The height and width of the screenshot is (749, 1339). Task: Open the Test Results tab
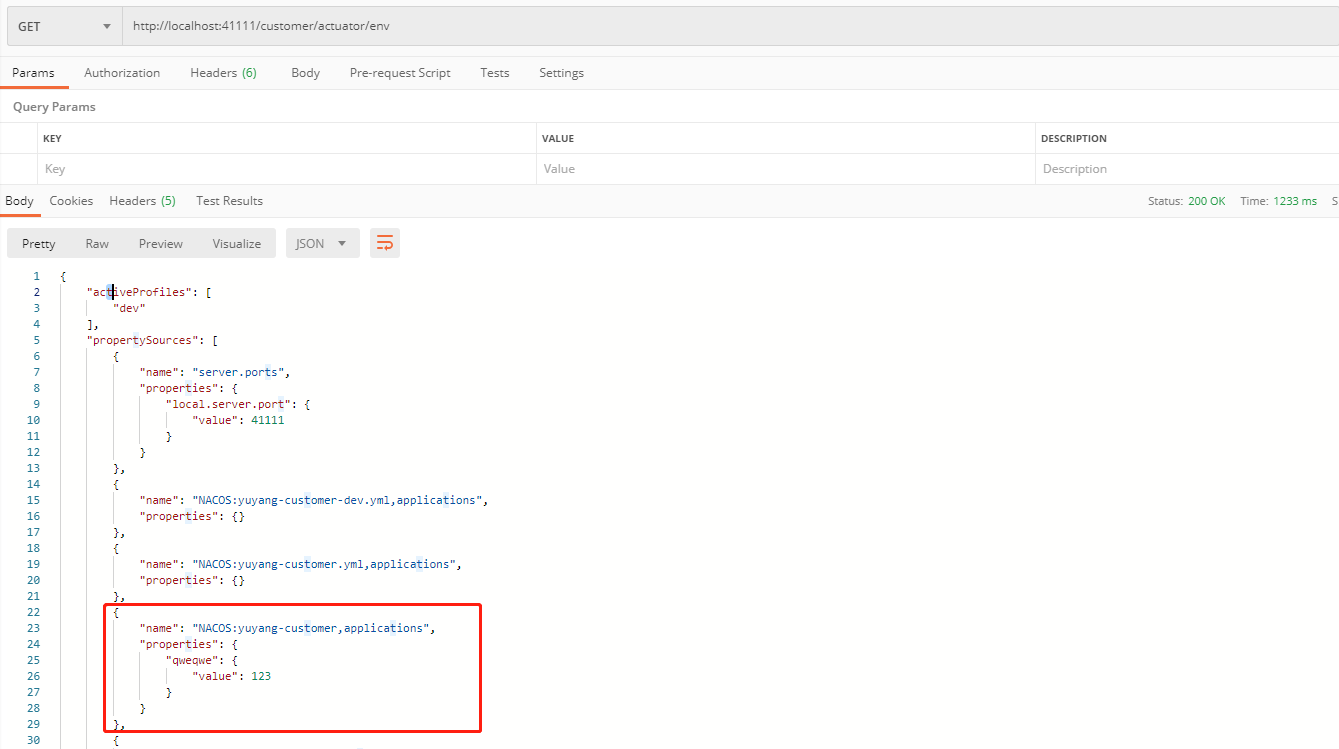[229, 200]
